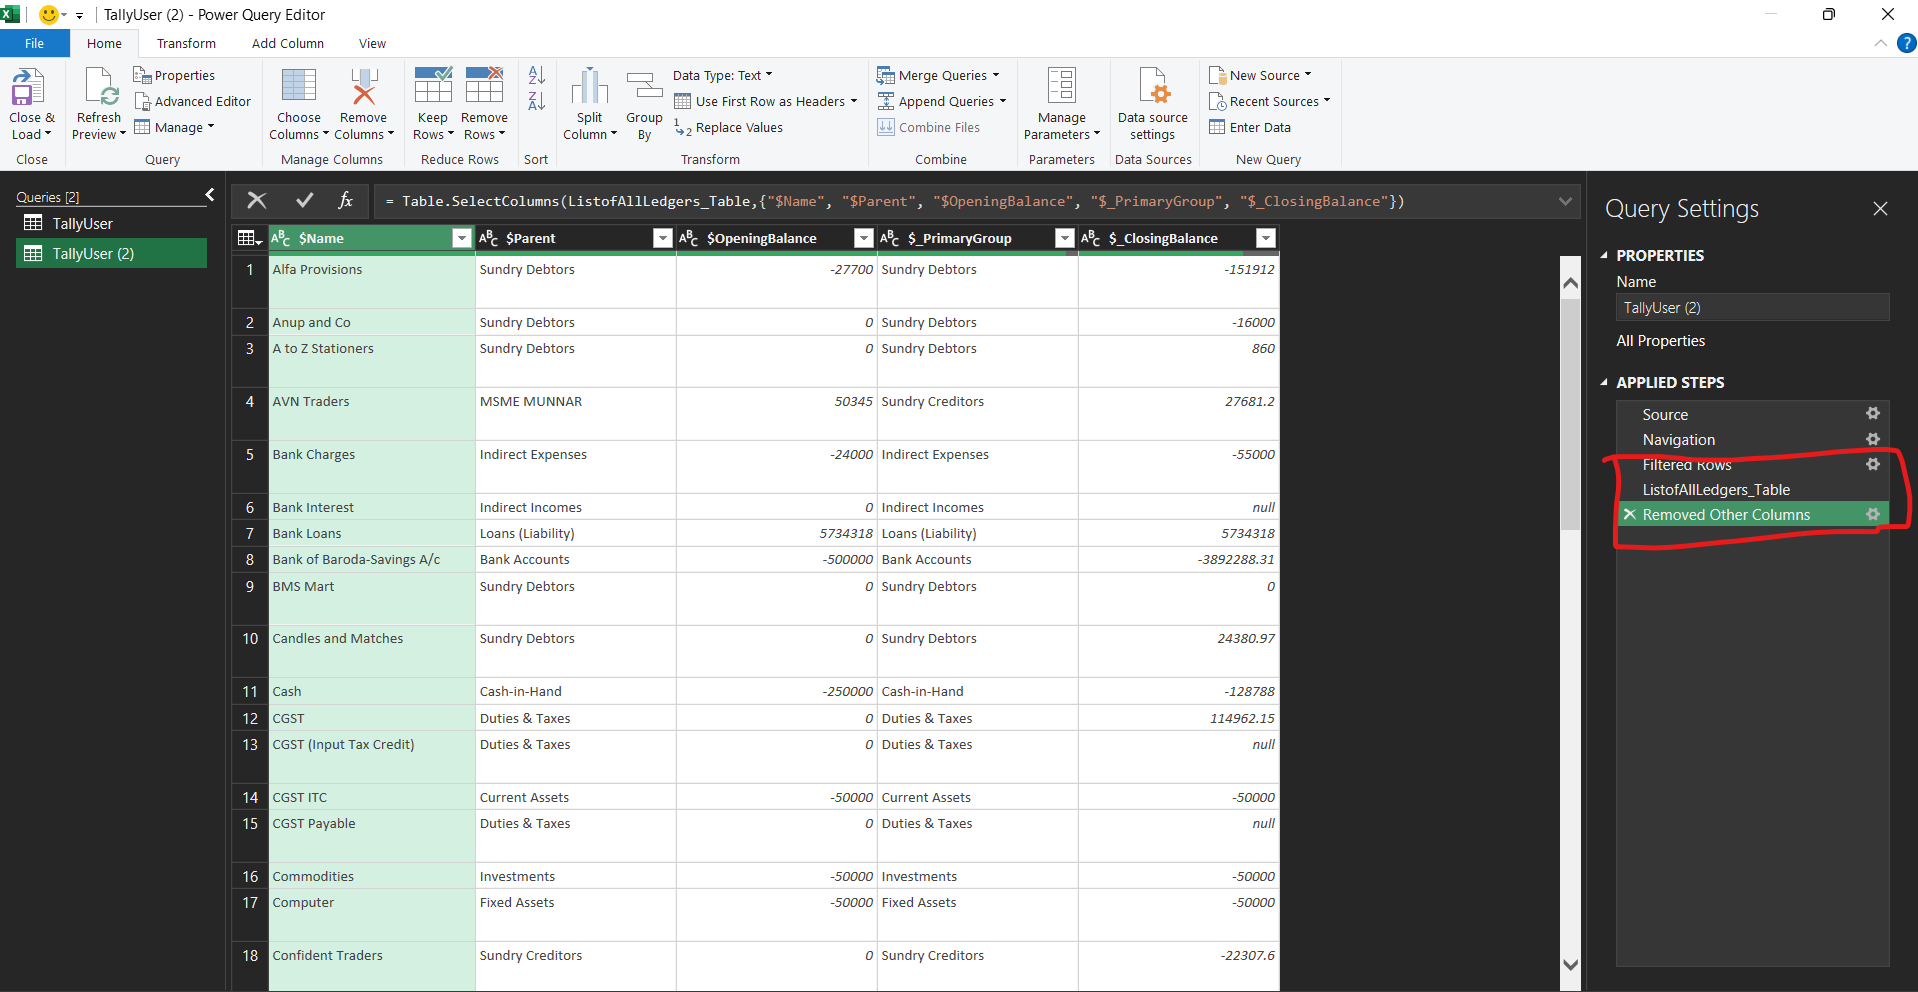Click the query Name input field

[1751, 308]
